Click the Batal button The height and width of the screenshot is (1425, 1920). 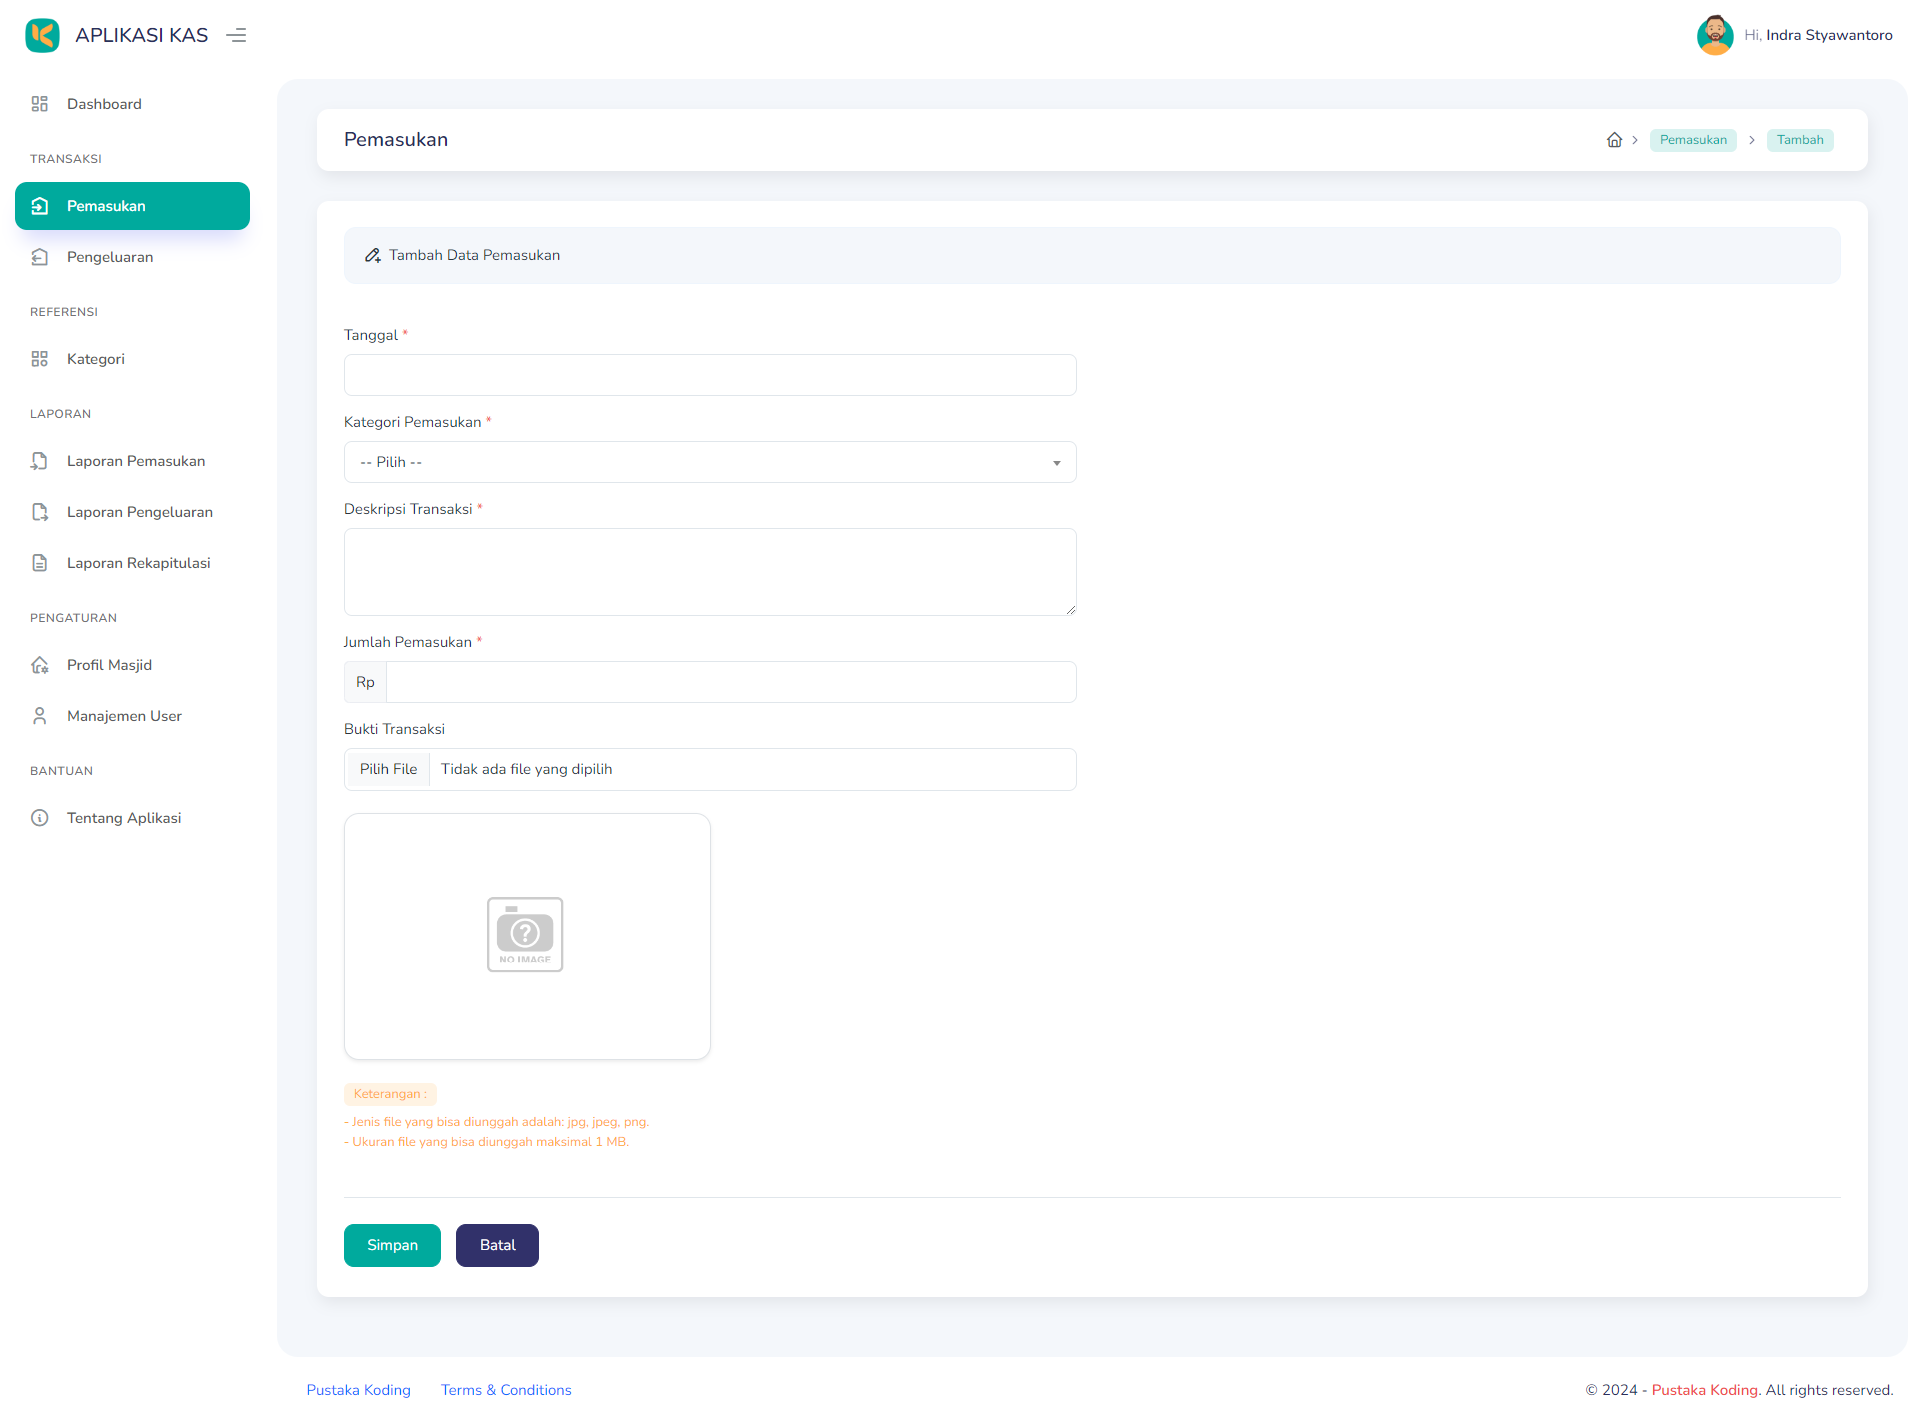496,1245
